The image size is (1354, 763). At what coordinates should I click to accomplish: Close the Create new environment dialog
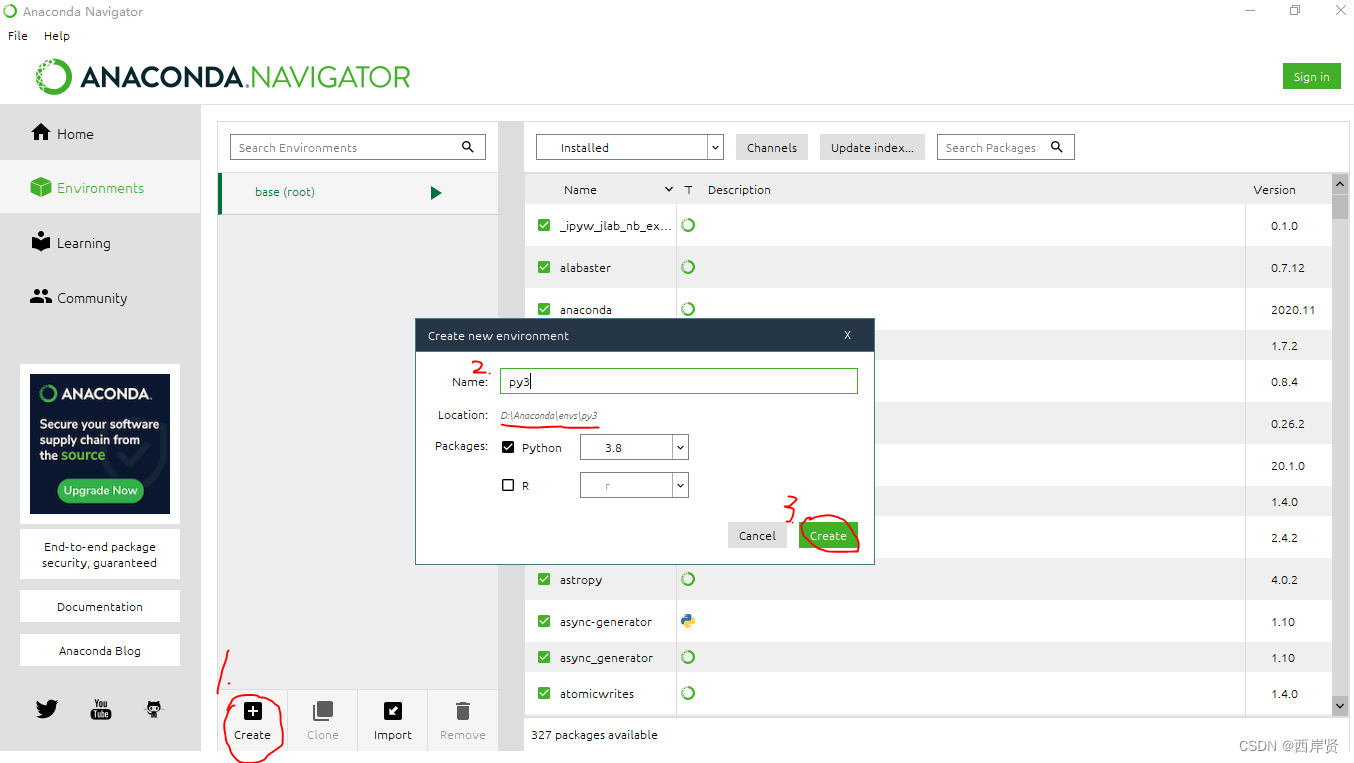pyautogui.click(x=847, y=335)
